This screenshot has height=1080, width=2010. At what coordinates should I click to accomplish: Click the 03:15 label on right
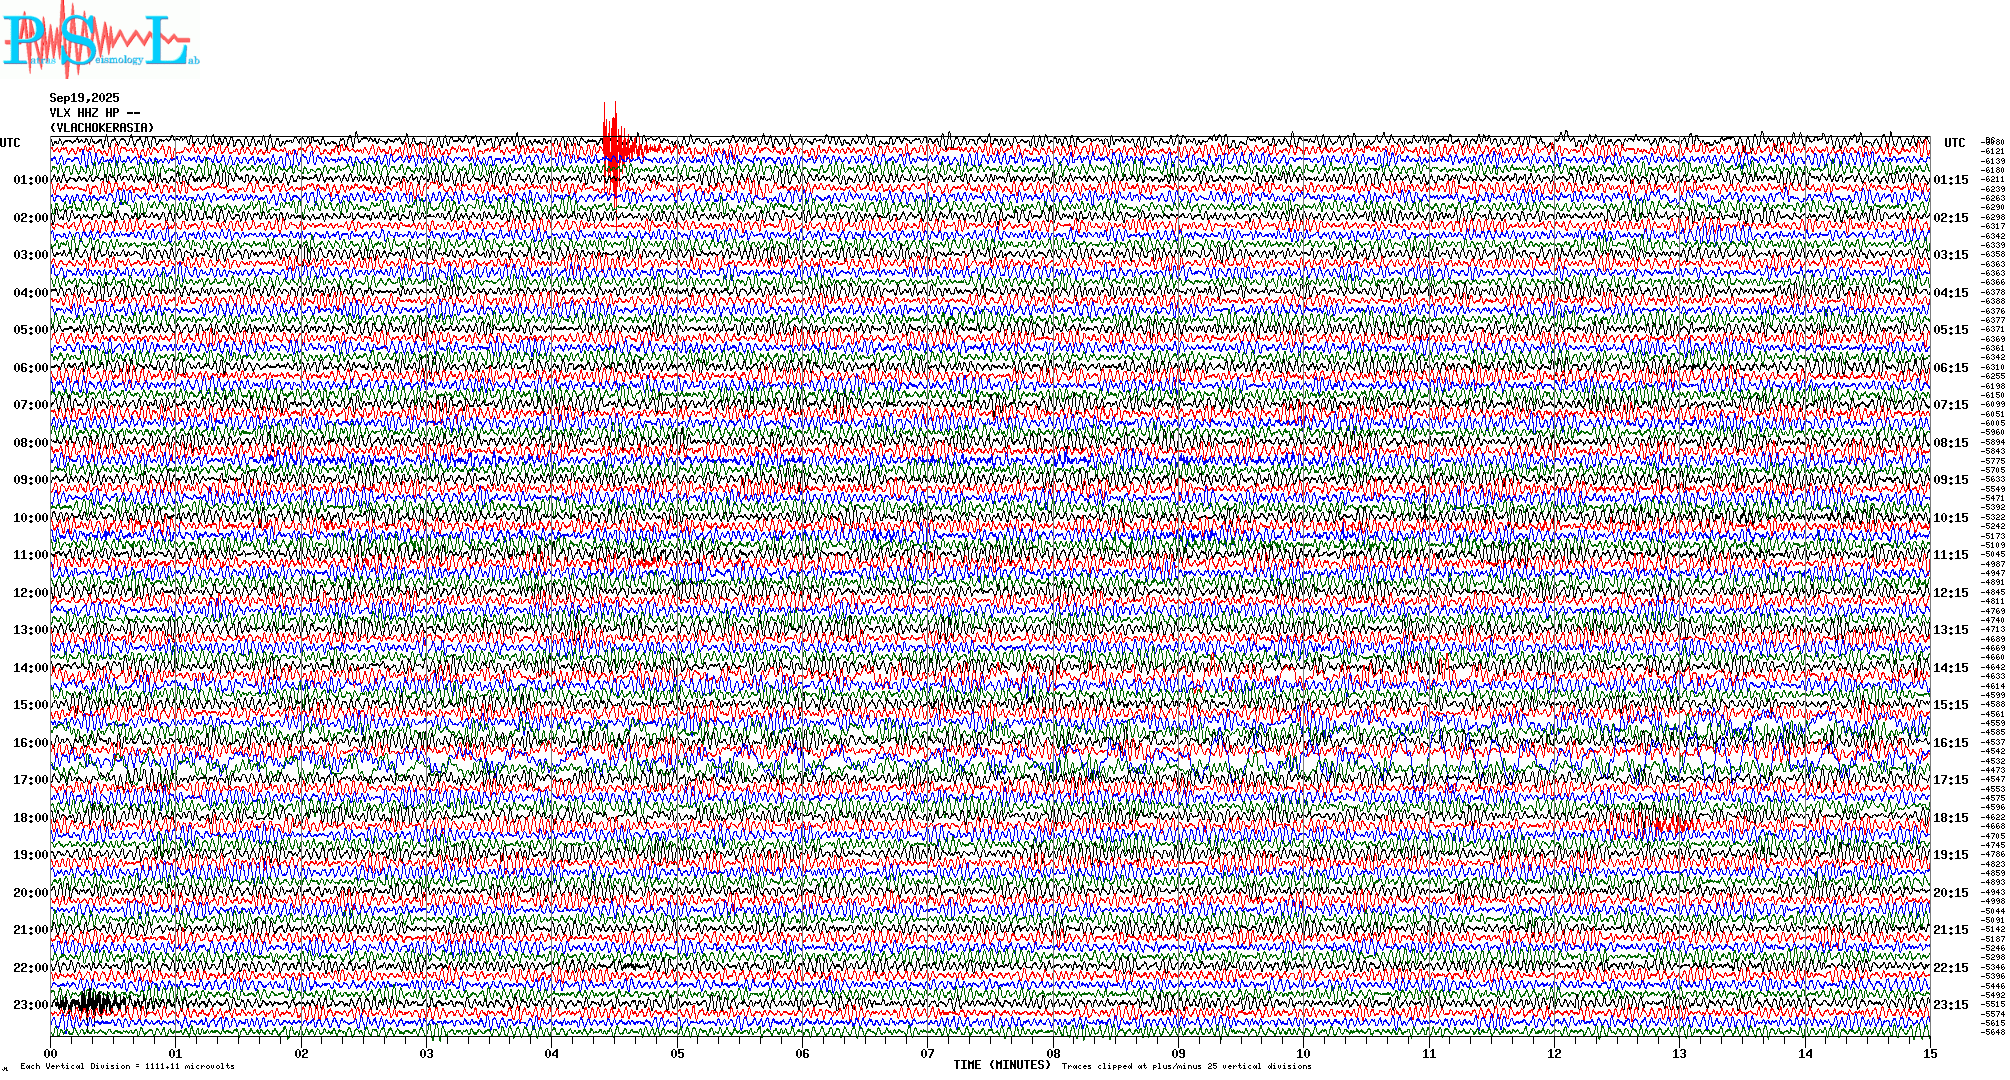1951,255
